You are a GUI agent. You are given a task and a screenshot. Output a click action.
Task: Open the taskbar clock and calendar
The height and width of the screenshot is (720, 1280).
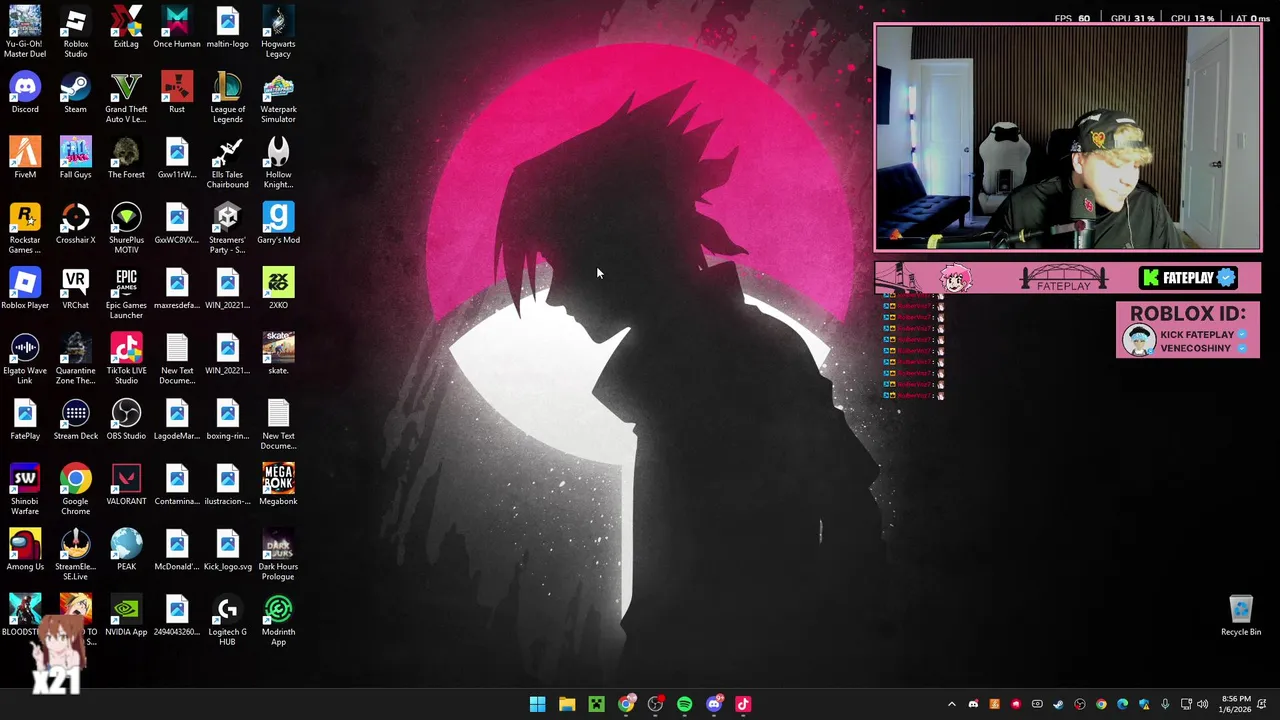click(1235, 704)
